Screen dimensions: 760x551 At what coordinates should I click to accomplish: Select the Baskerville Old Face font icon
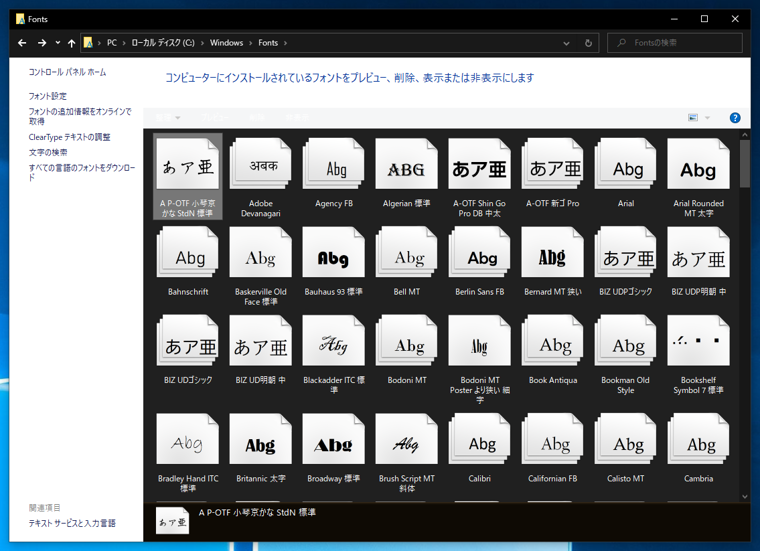(261, 252)
